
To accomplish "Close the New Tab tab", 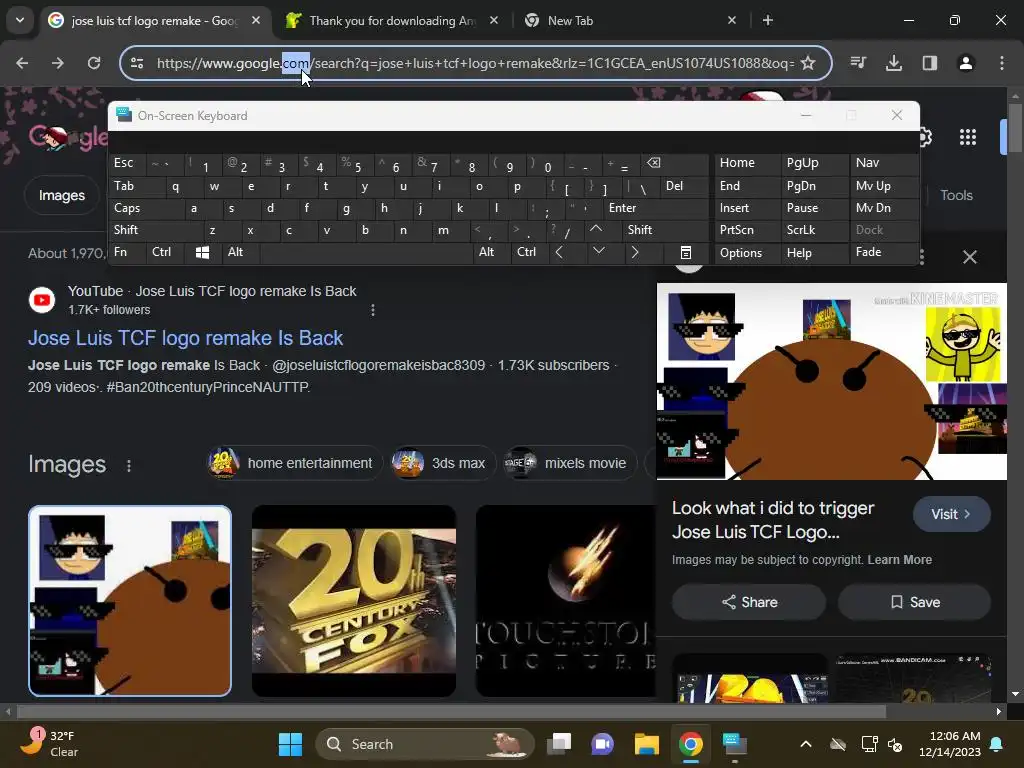I will coord(732,21).
